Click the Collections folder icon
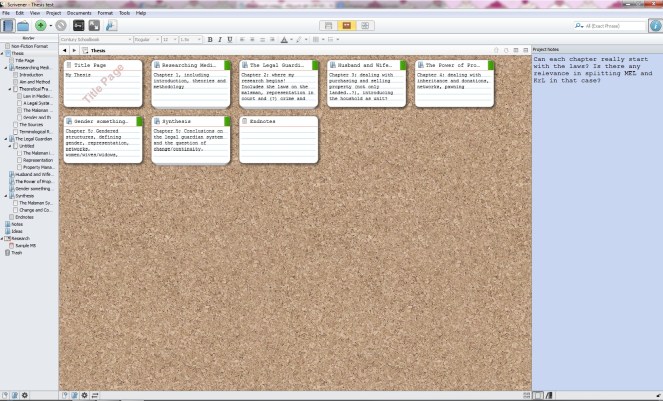The height and width of the screenshot is (401, 663). pyautogui.click(x=23, y=25)
